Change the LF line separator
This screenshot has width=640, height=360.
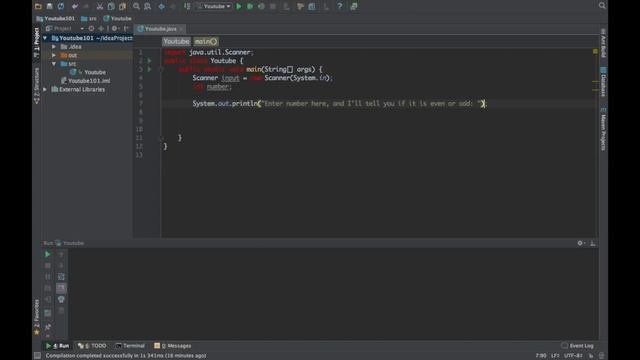(556, 356)
